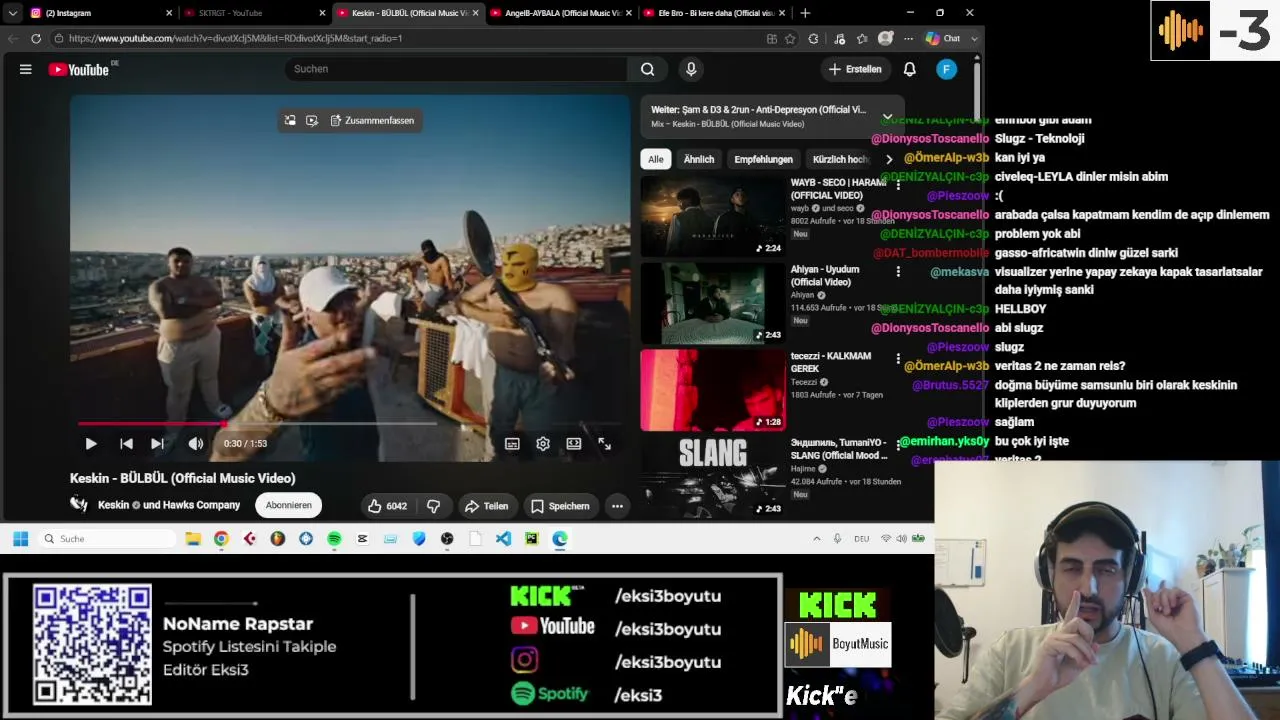Open the Ahiyan - Uyudum video thumbnail
The width and height of the screenshot is (1280, 720).
point(713,303)
